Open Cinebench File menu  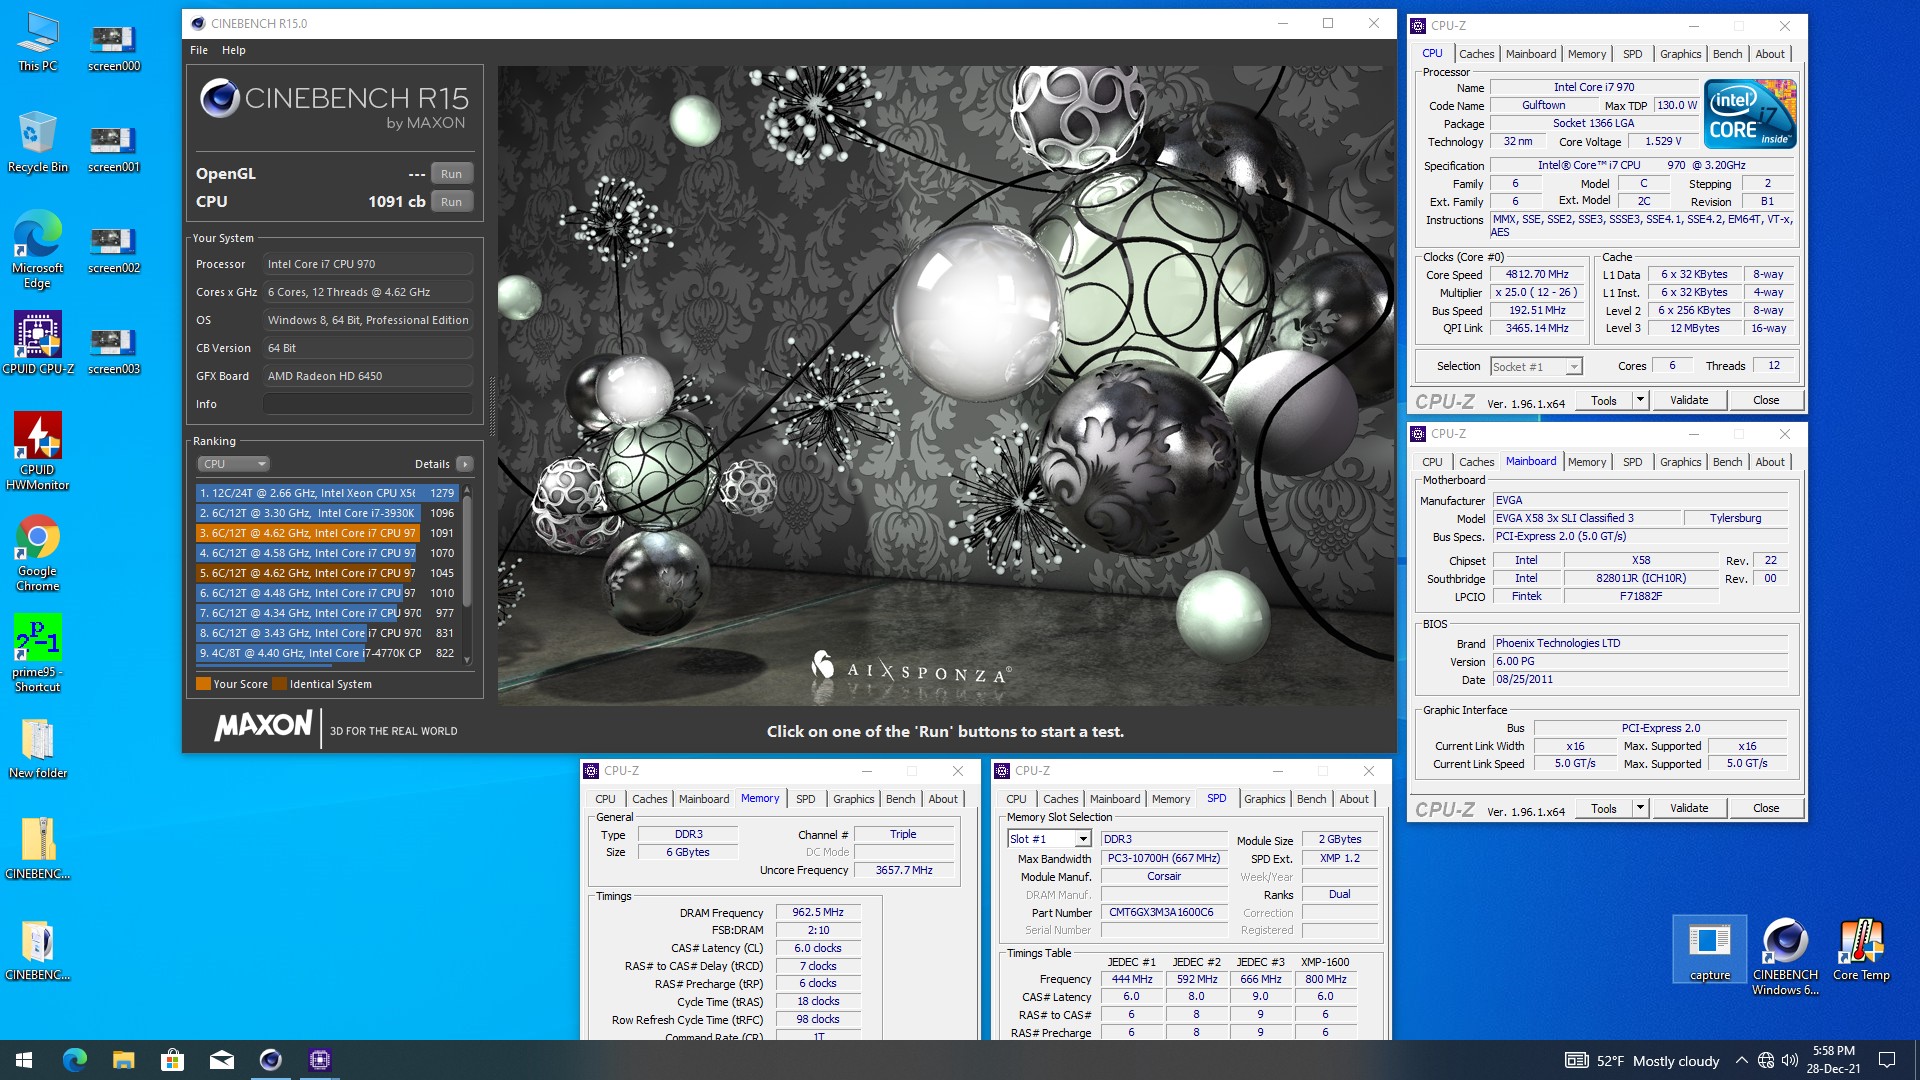[x=199, y=50]
